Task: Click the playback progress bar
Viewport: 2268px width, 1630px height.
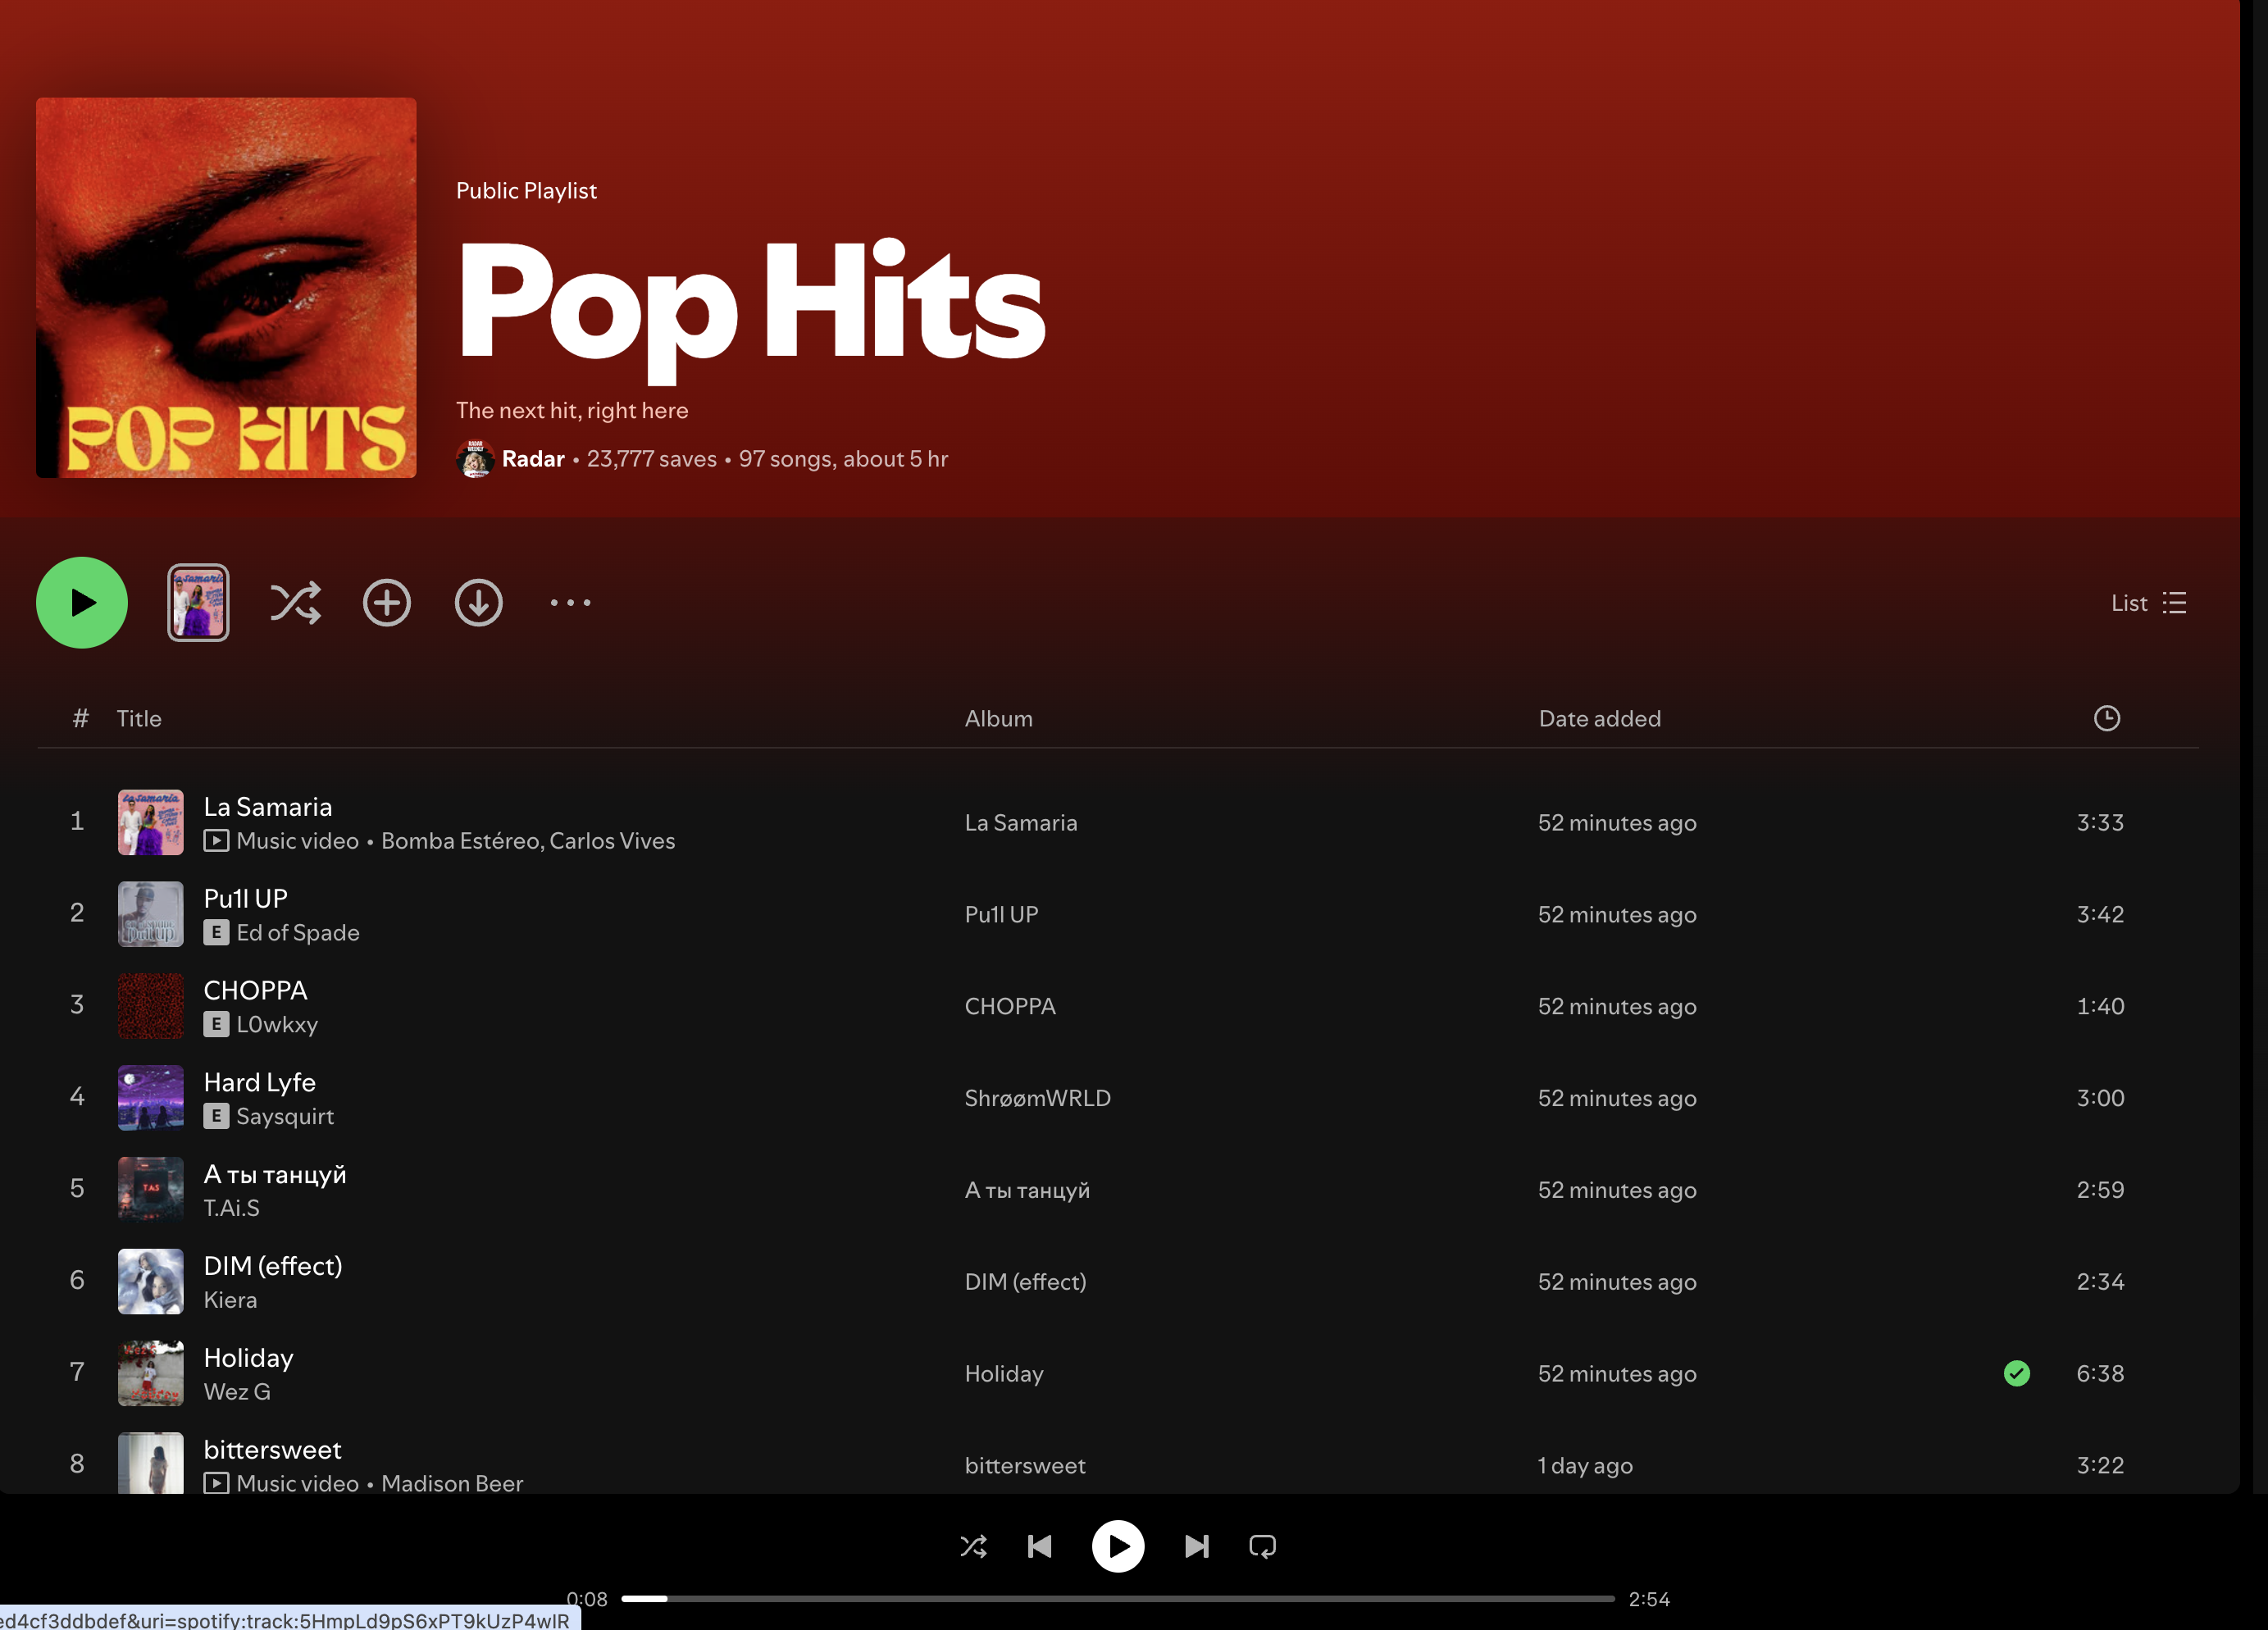Action: coord(1118,1599)
